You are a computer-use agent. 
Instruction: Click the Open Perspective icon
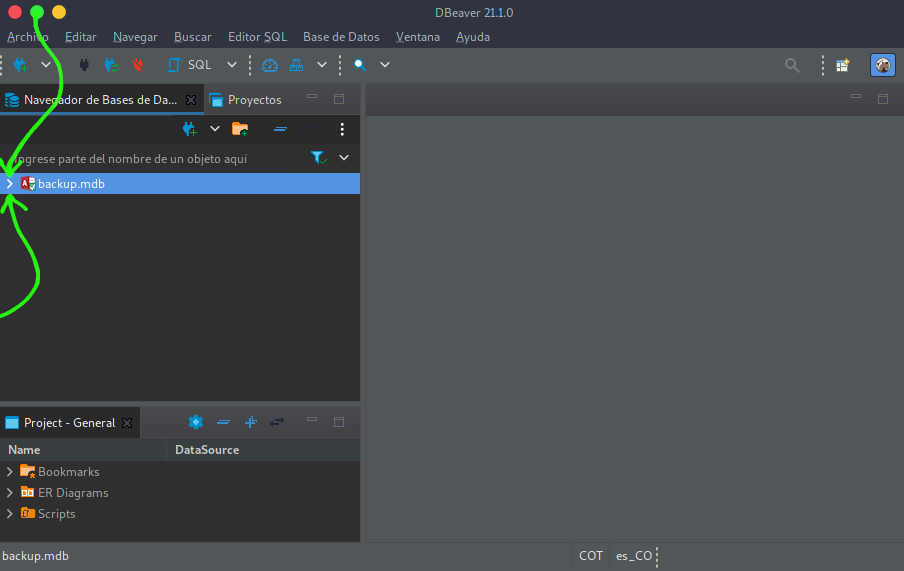click(843, 65)
